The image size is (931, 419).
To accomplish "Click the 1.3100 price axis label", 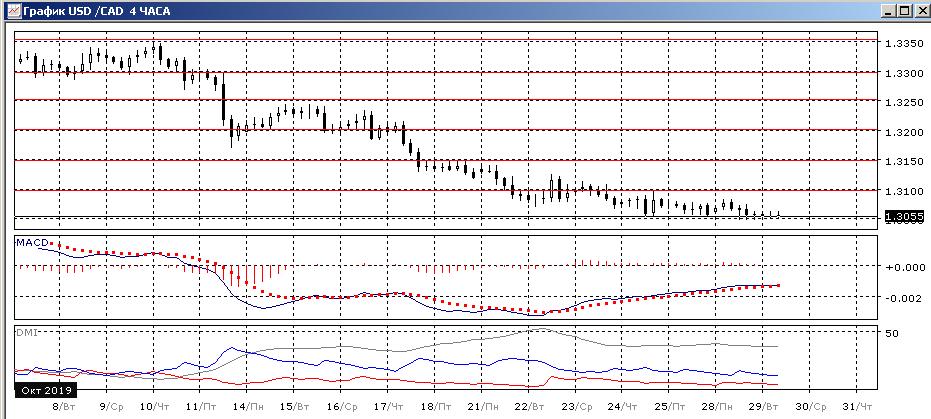I will pyautogui.click(x=902, y=191).
